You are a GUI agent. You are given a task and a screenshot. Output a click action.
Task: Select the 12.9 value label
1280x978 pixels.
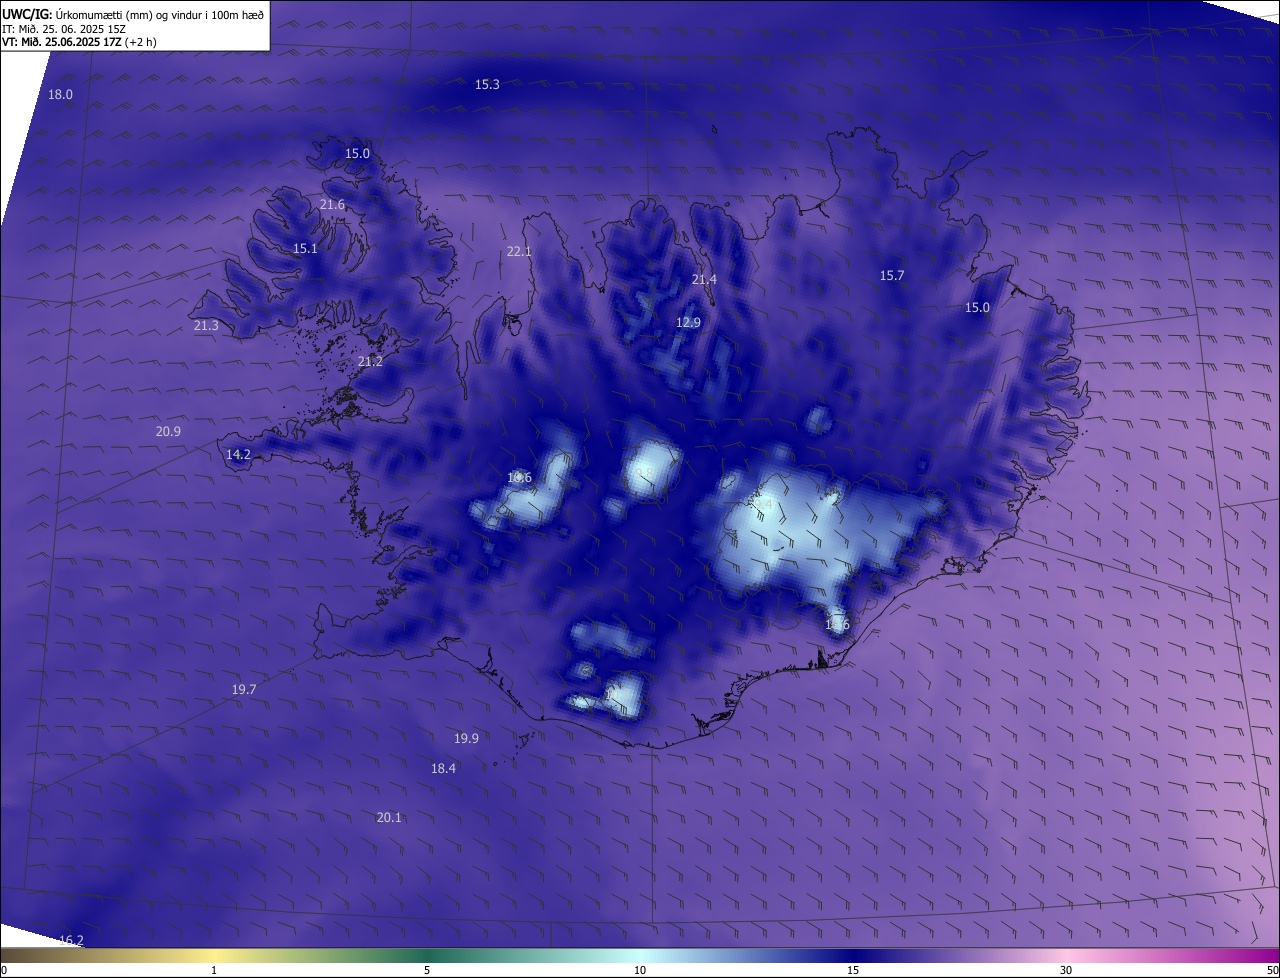[688, 322]
